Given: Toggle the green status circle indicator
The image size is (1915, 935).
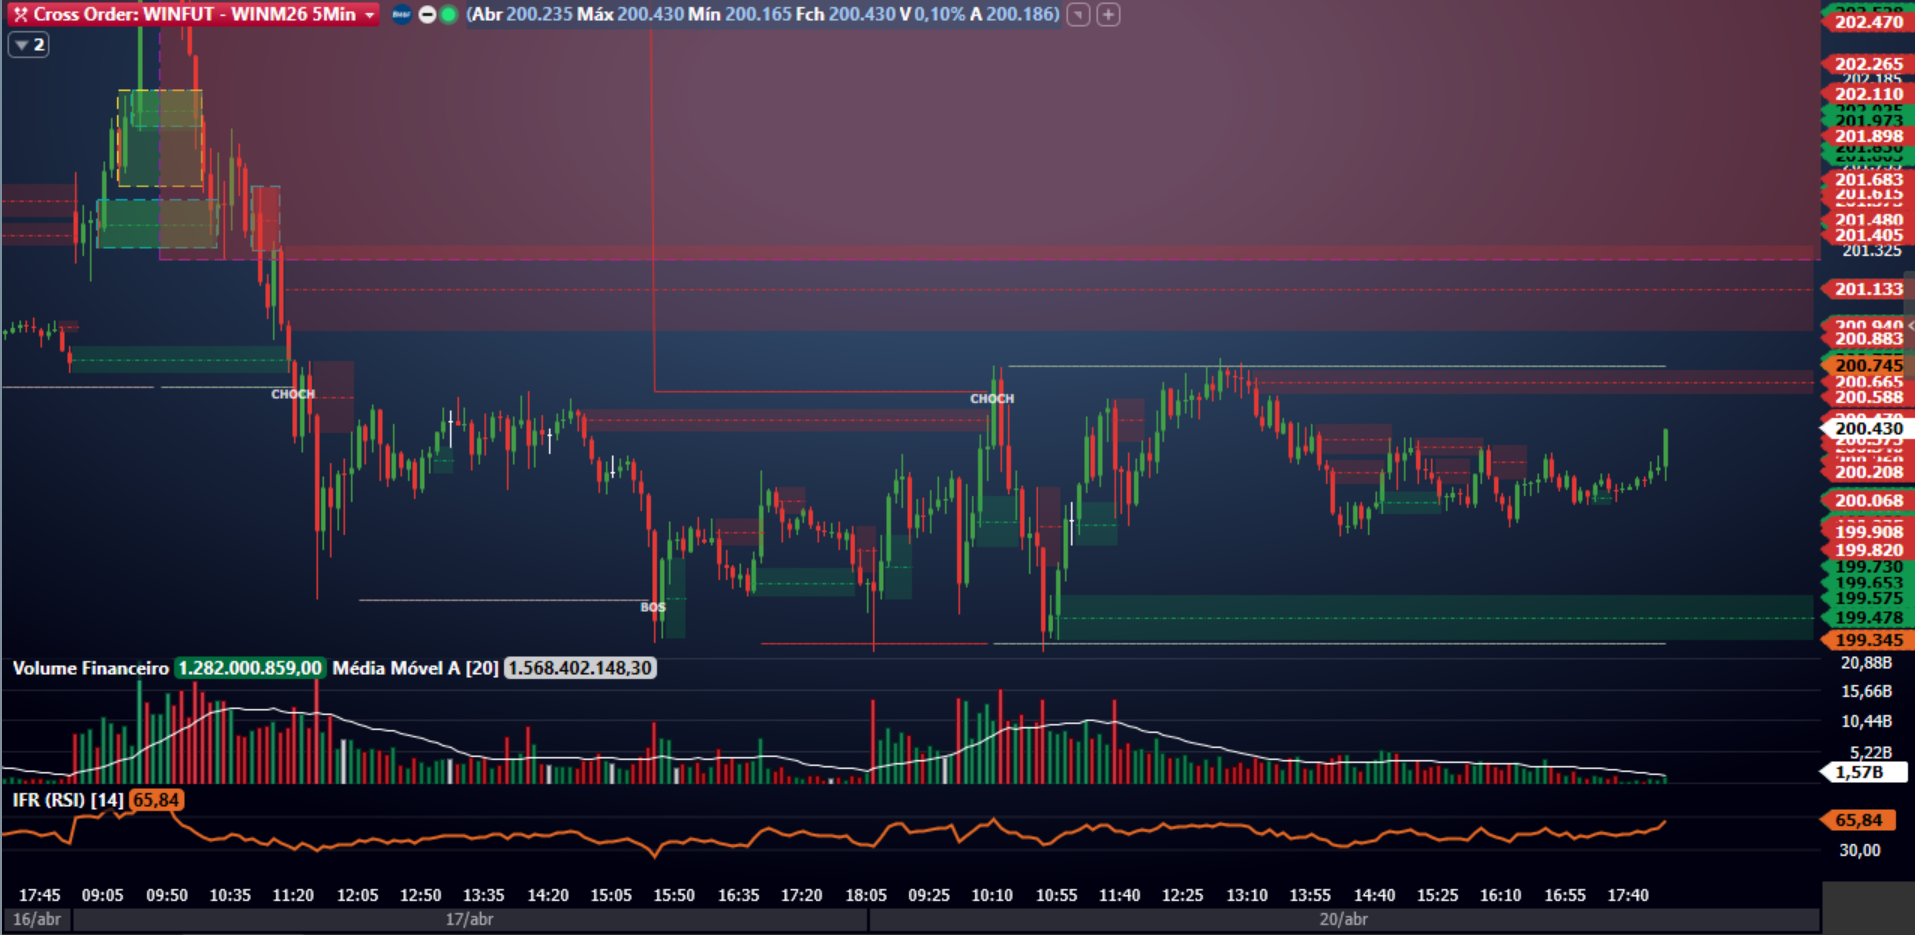Looking at the screenshot, I should (449, 14).
